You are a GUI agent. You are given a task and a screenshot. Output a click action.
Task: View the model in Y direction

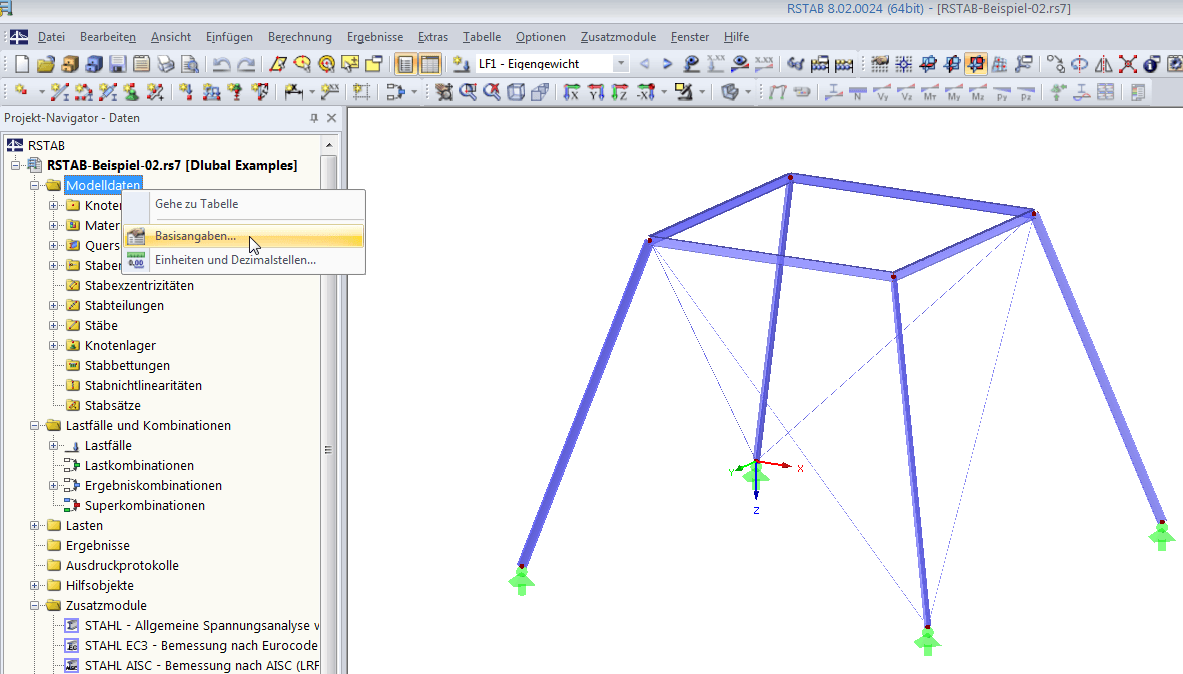pyautogui.click(x=596, y=92)
